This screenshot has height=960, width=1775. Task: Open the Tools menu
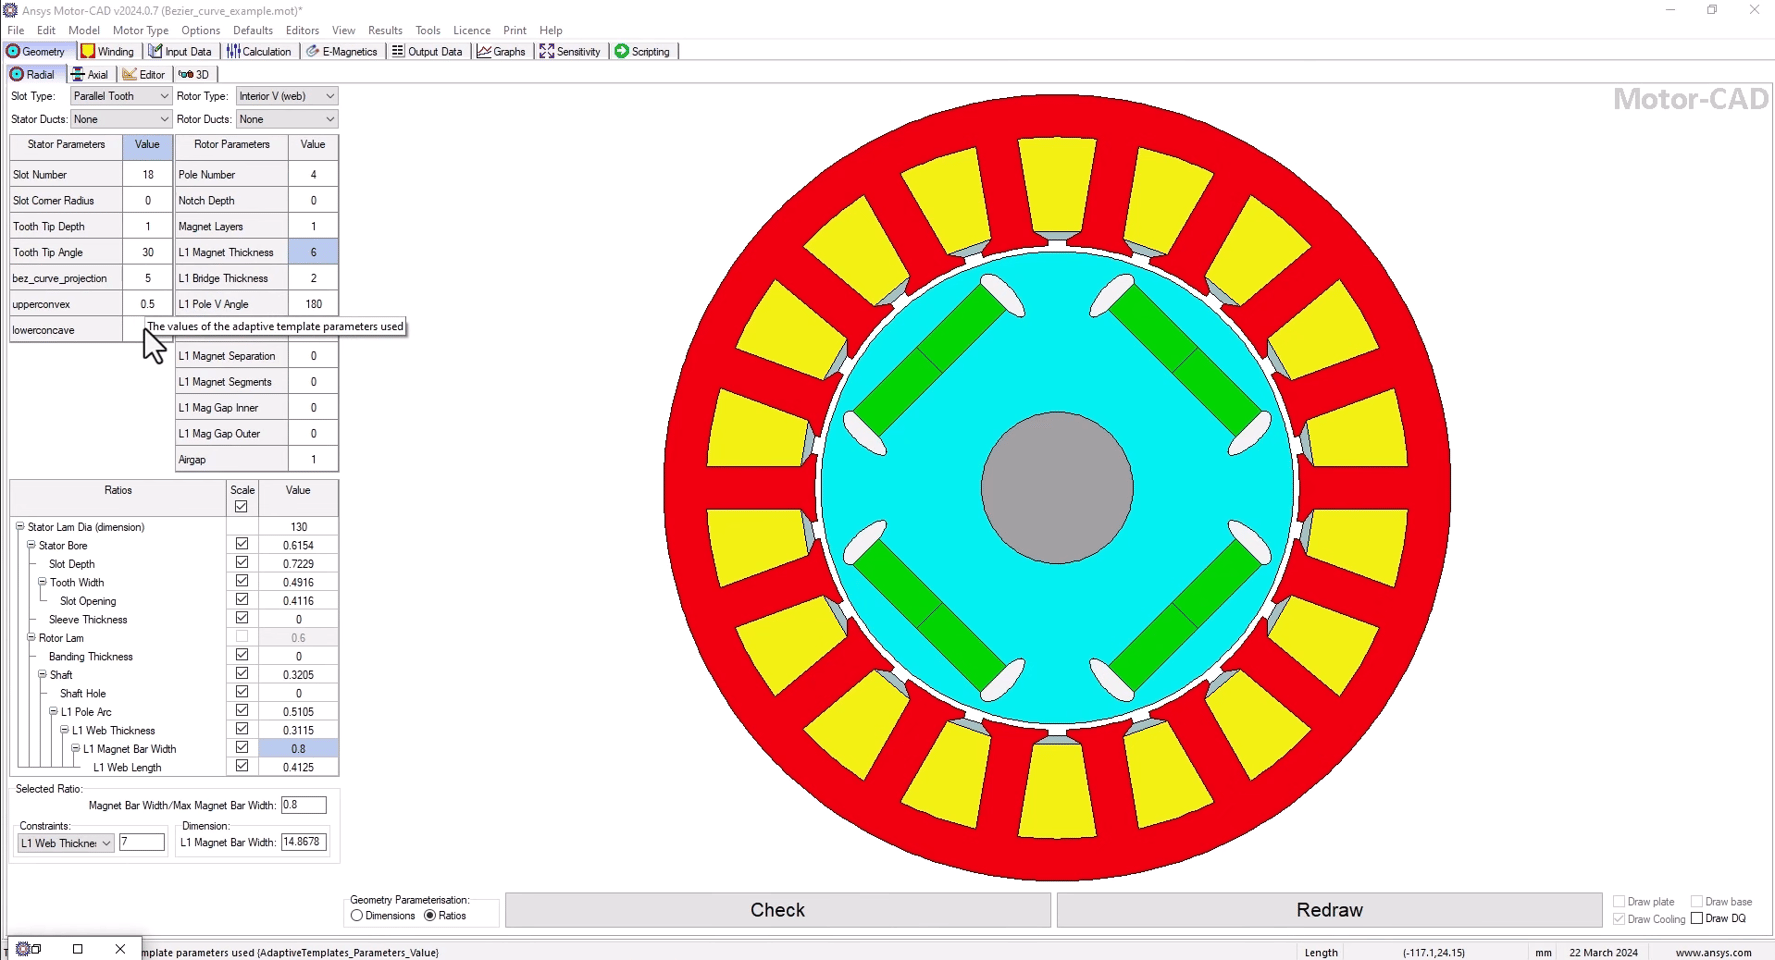pos(428,30)
